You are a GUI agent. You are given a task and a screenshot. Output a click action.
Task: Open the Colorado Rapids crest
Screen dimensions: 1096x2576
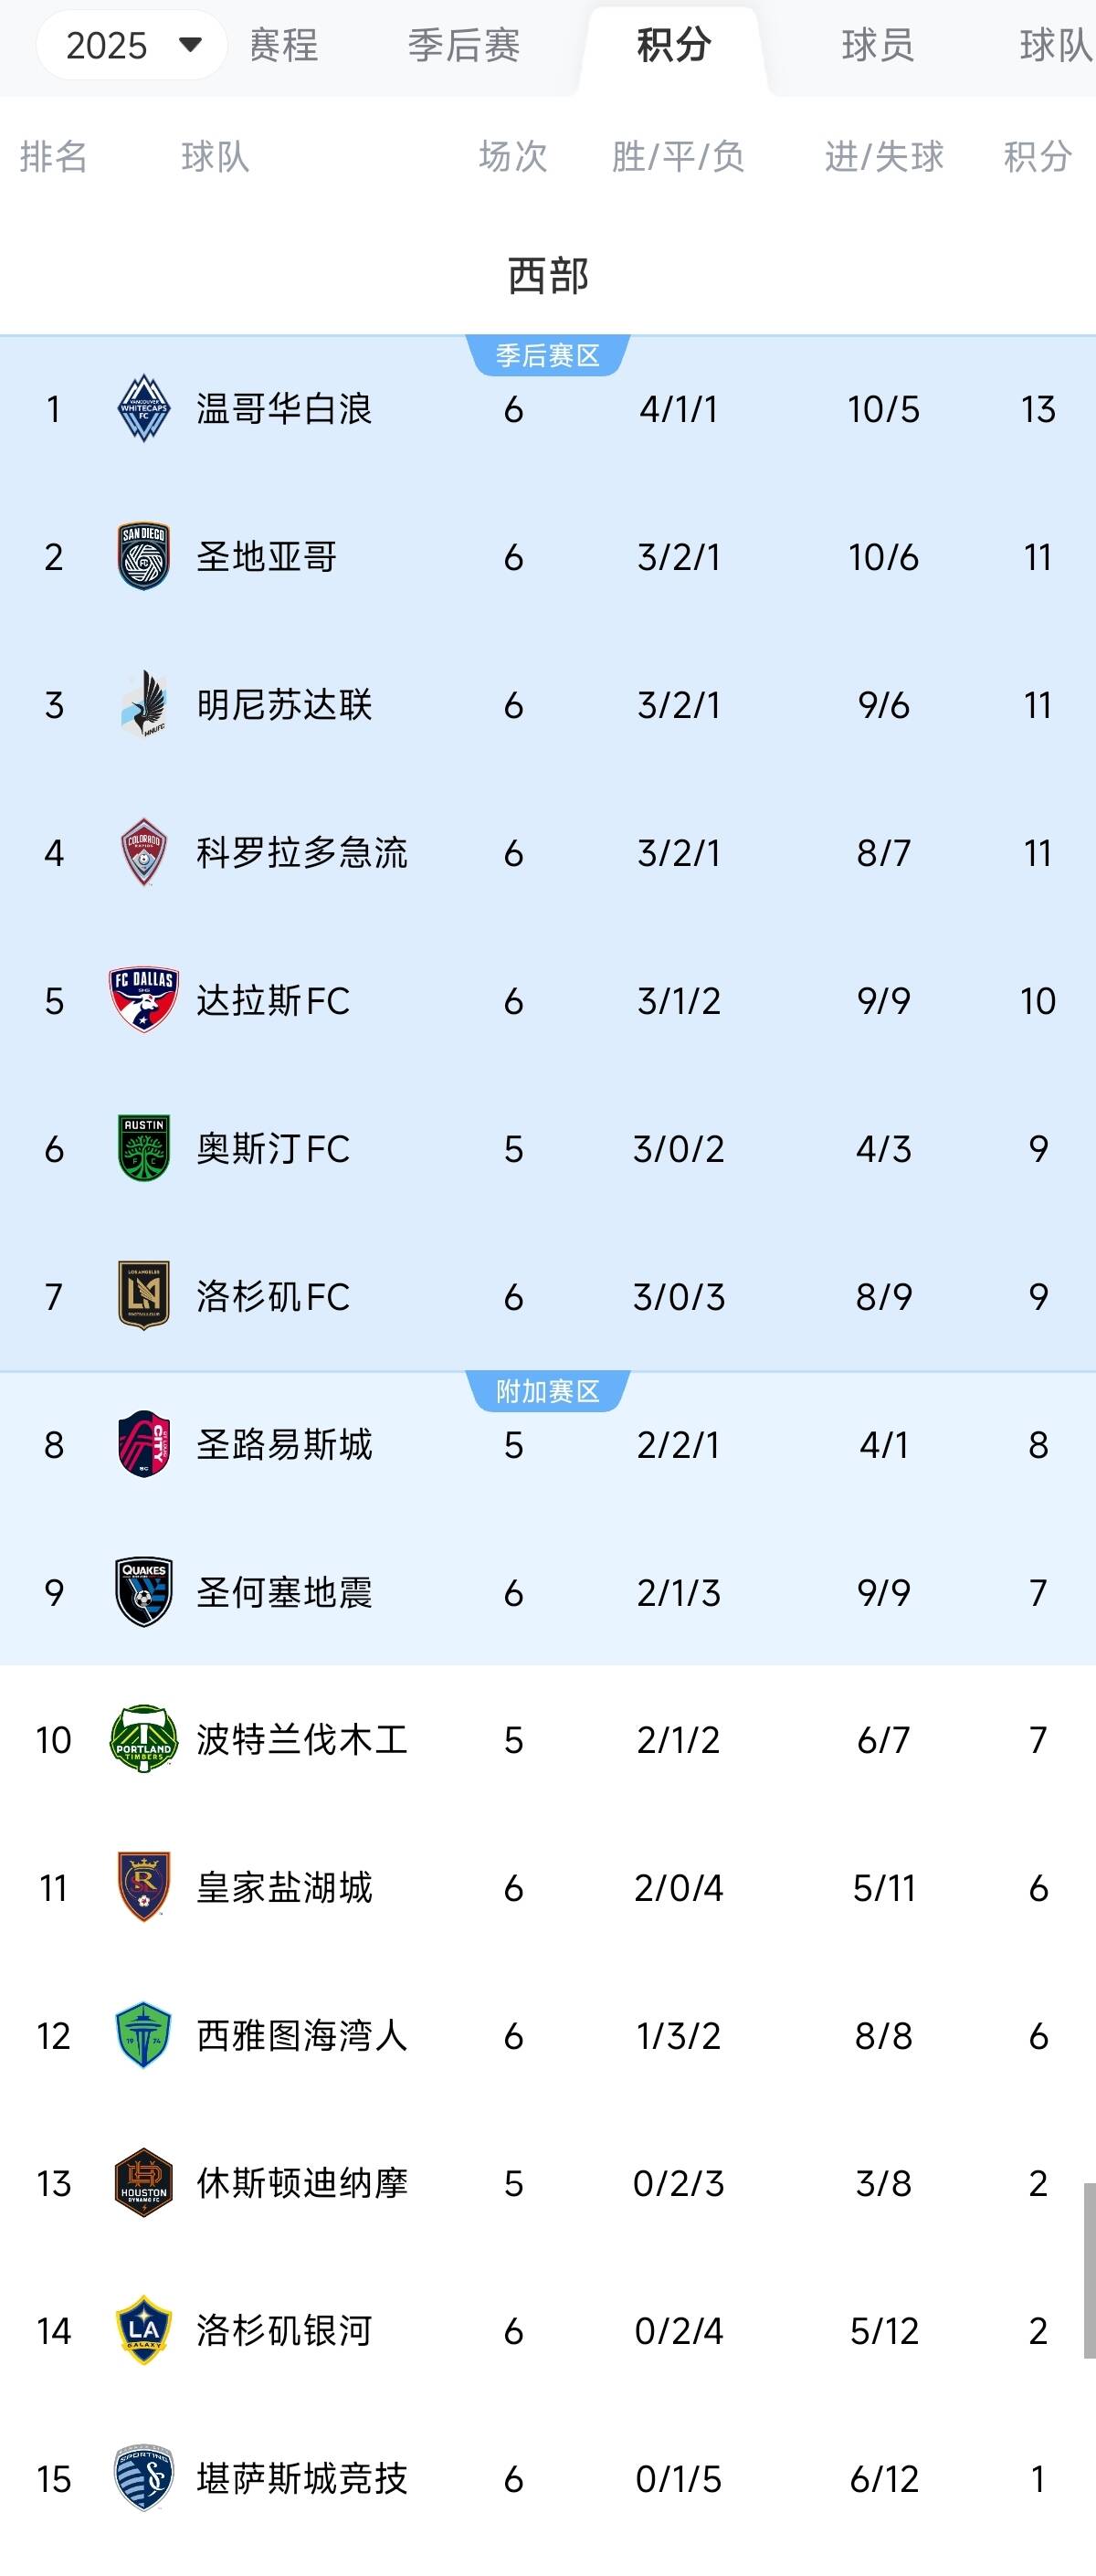tap(143, 853)
